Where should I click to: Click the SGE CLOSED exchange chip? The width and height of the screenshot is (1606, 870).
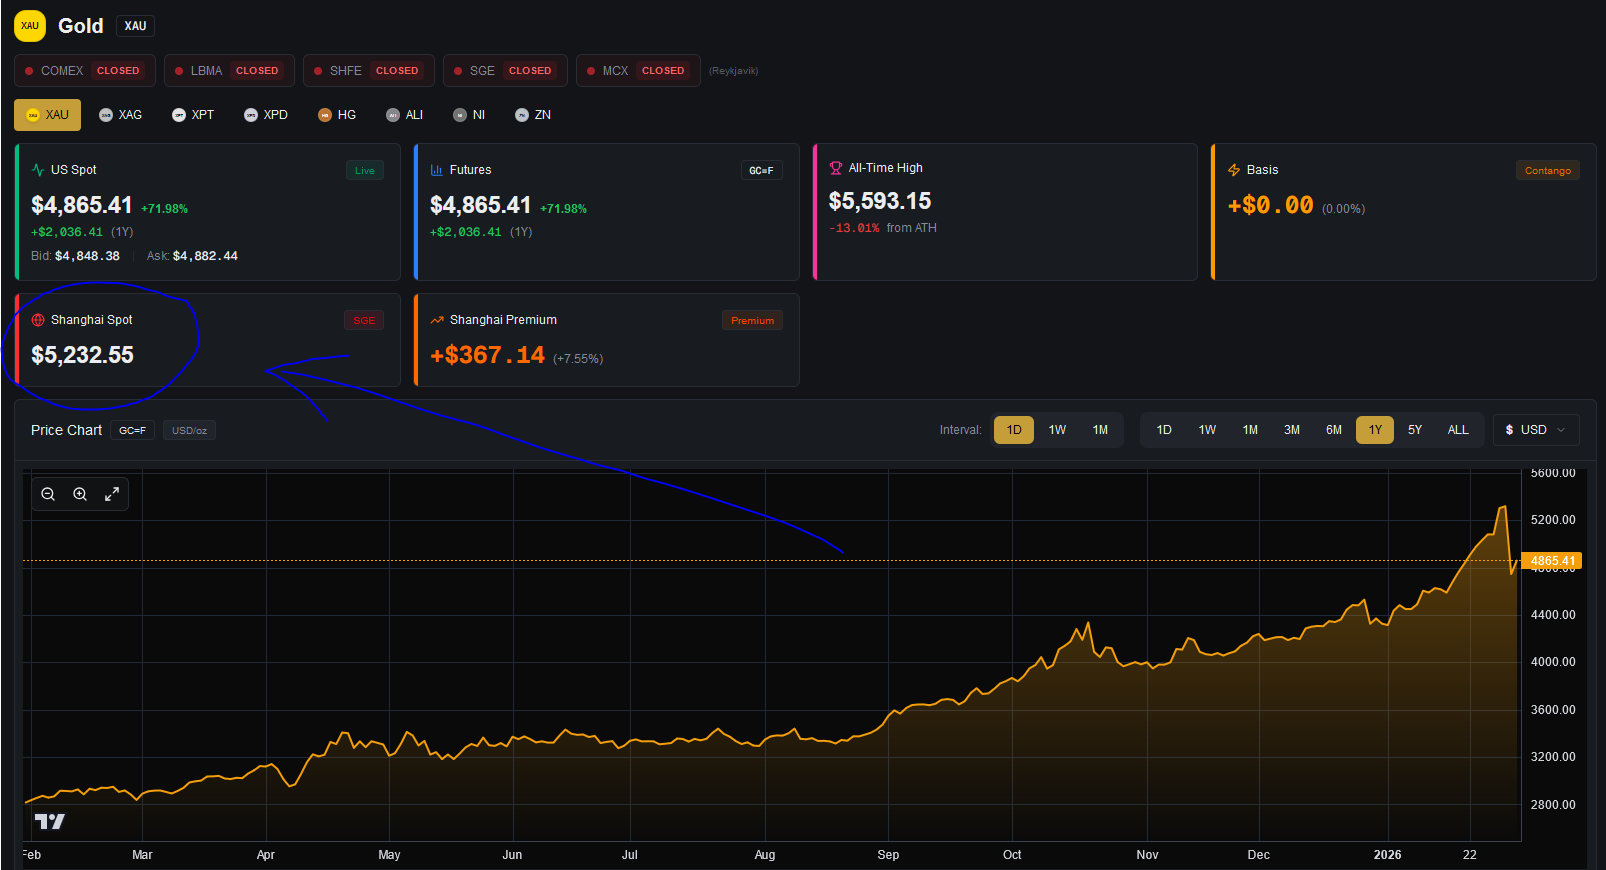[505, 71]
